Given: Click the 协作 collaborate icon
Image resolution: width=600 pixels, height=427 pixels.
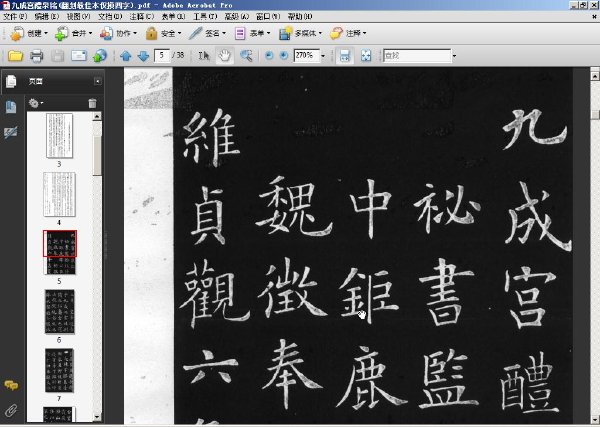Looking at the screenshot, I should (106, 34).
